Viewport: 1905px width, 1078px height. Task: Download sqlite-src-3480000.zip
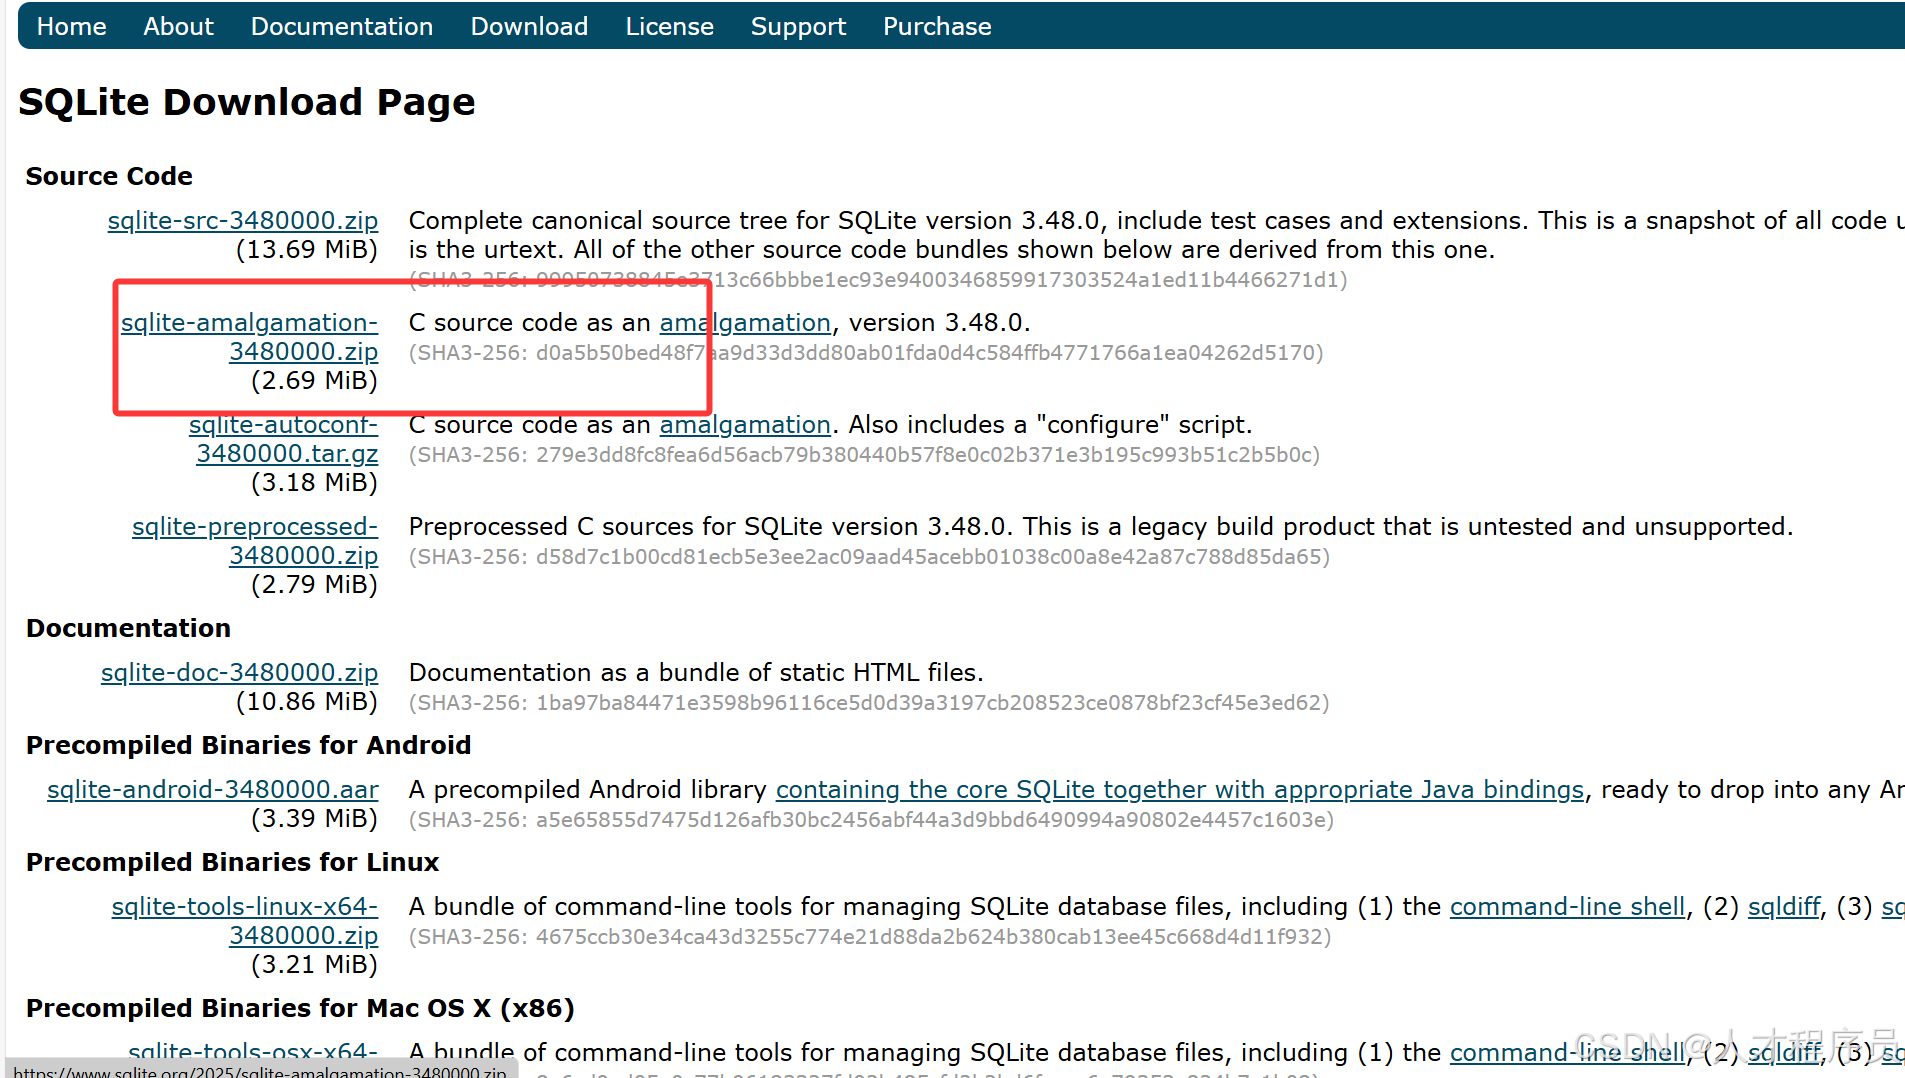pyautogui.click(x=243, y=221)
